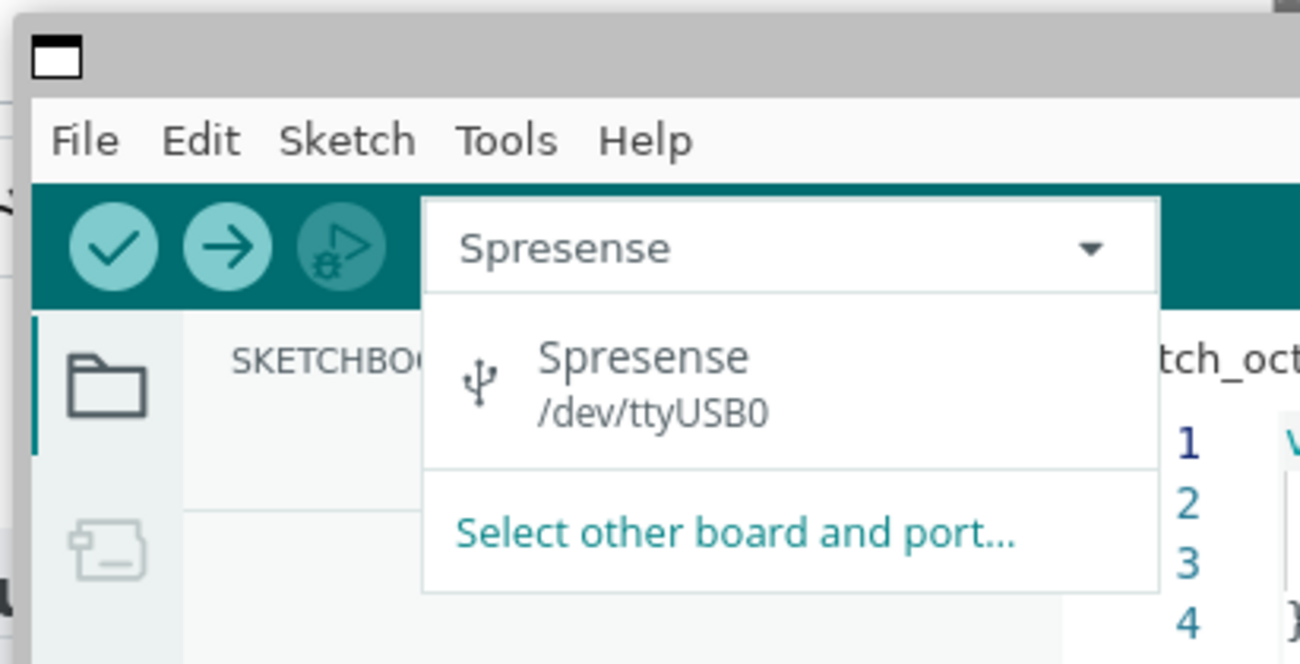Open the Sketch menu
This screenshot has height=664, width=1300.
(346, 141)
